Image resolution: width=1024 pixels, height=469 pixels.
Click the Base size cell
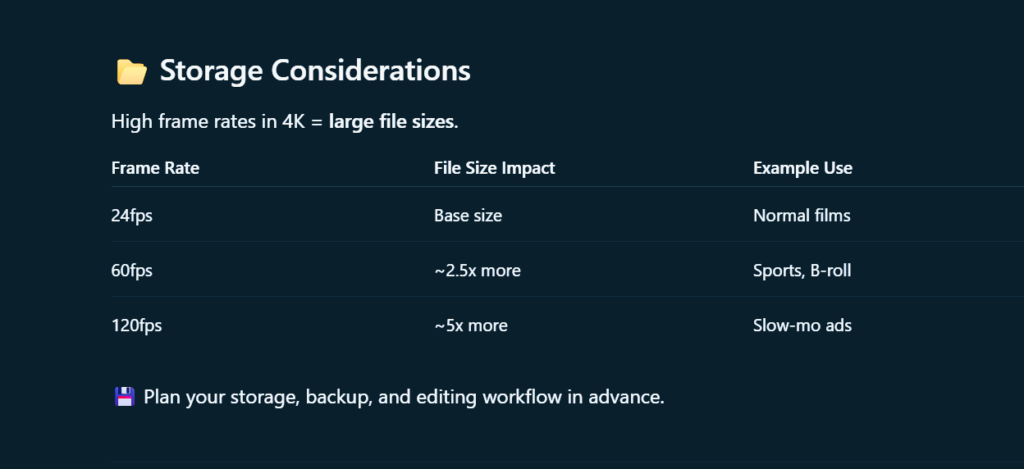(468, 216)
